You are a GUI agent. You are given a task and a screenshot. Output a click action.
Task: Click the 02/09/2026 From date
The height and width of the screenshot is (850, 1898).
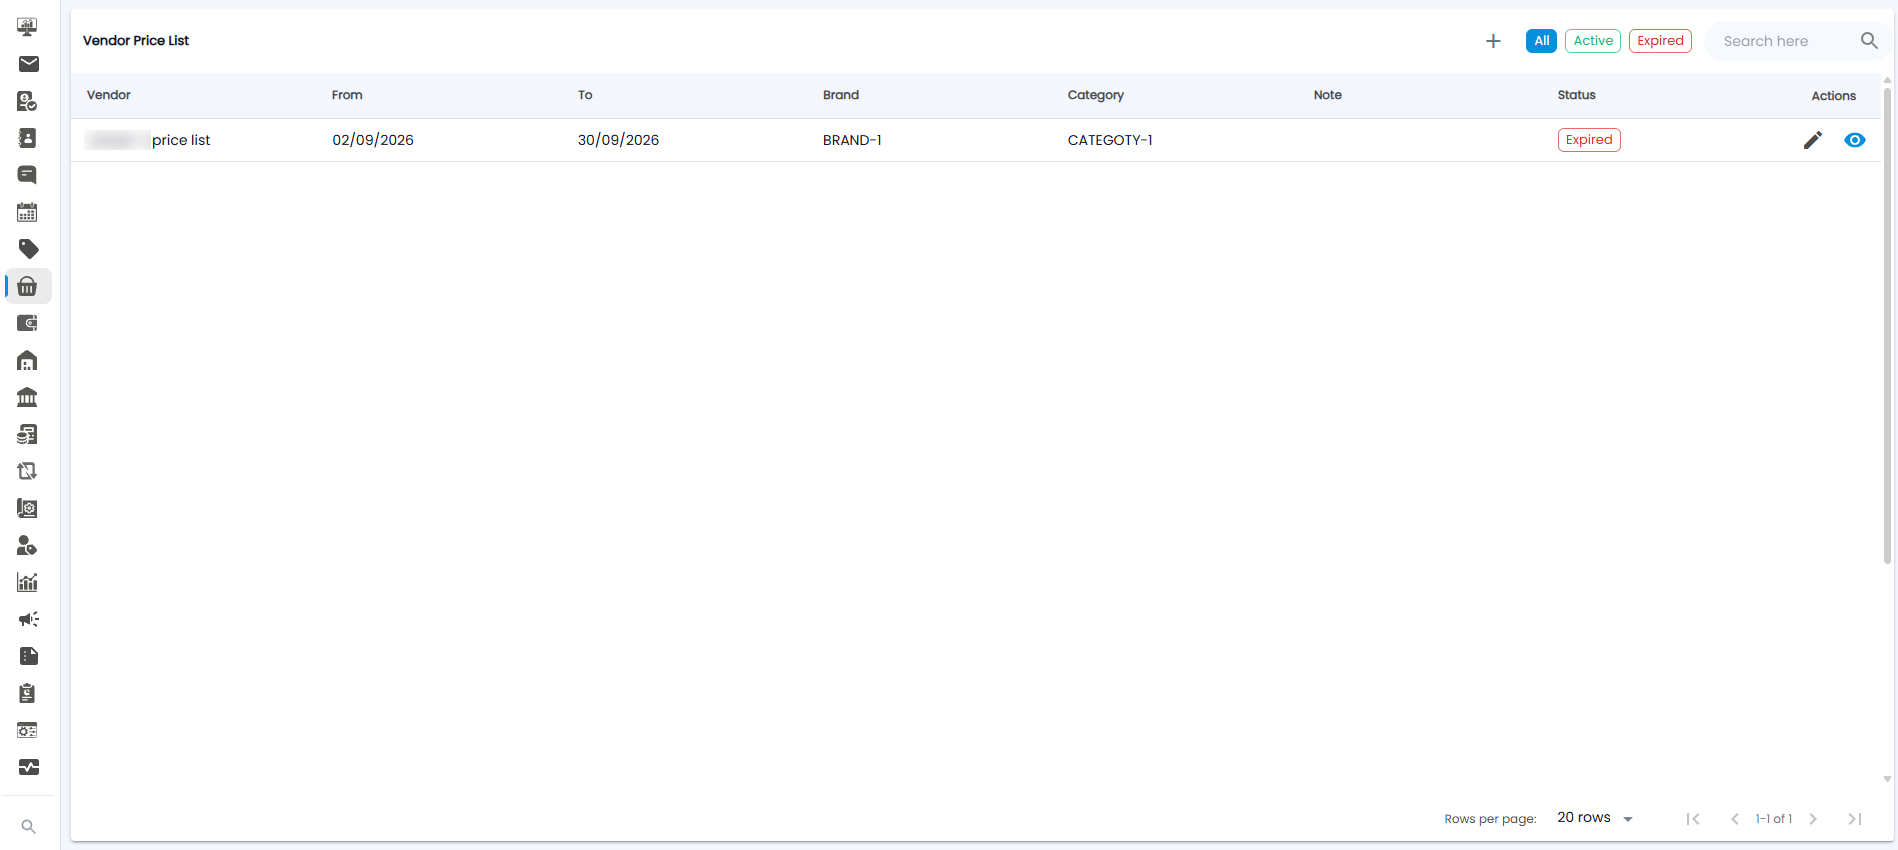point(373,140)
